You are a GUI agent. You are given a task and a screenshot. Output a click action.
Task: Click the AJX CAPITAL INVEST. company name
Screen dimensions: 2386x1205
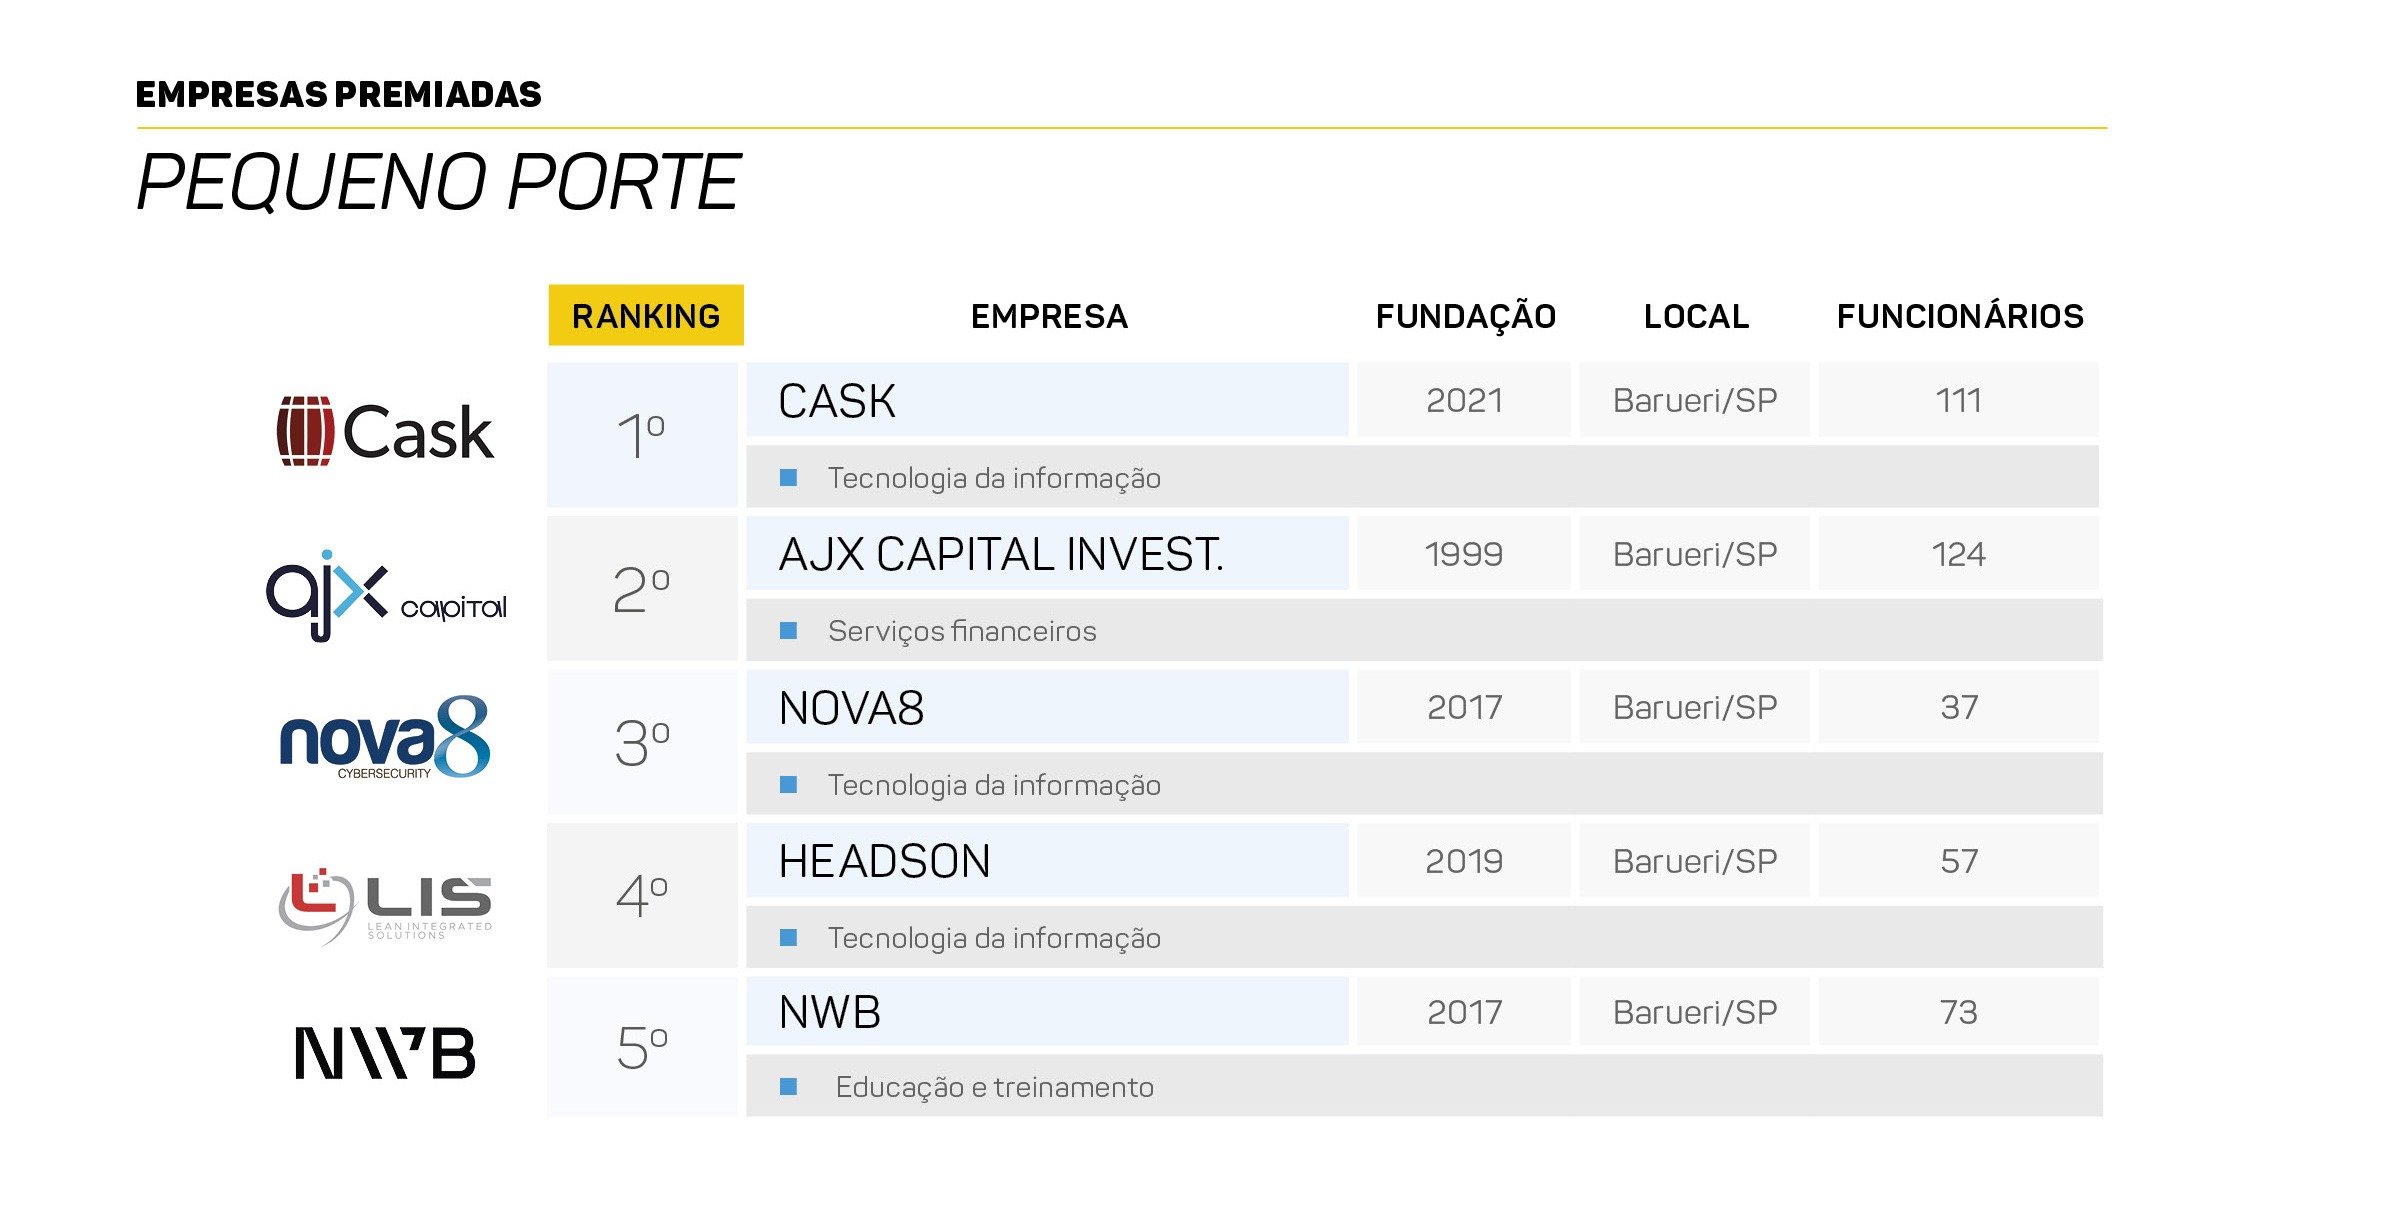(x=1001, y=554)
